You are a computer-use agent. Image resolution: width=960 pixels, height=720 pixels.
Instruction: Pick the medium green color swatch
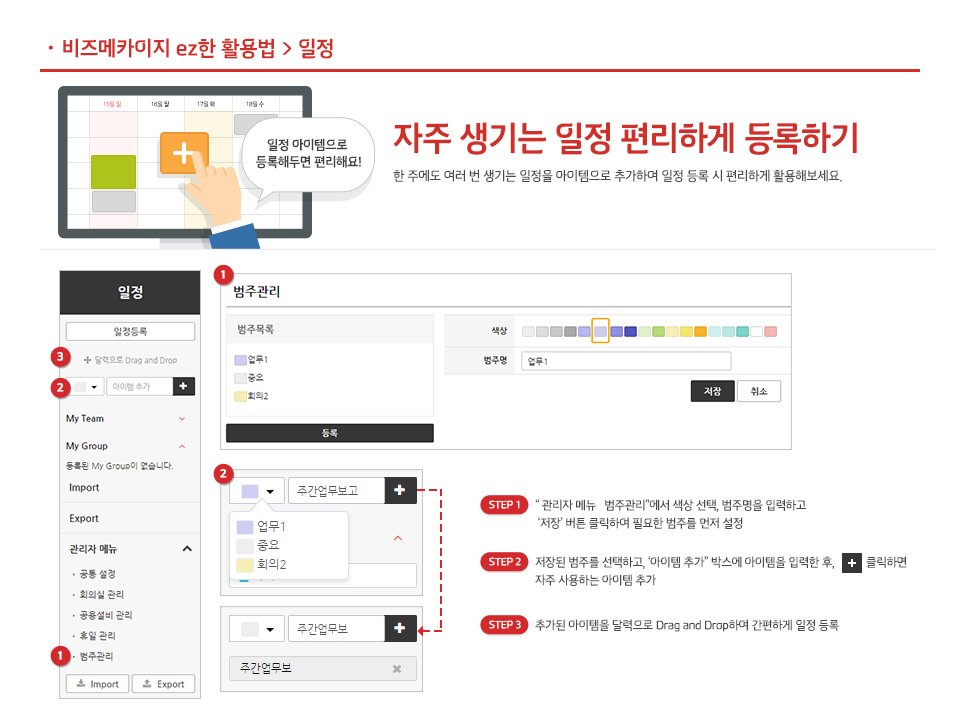(659, 331)
